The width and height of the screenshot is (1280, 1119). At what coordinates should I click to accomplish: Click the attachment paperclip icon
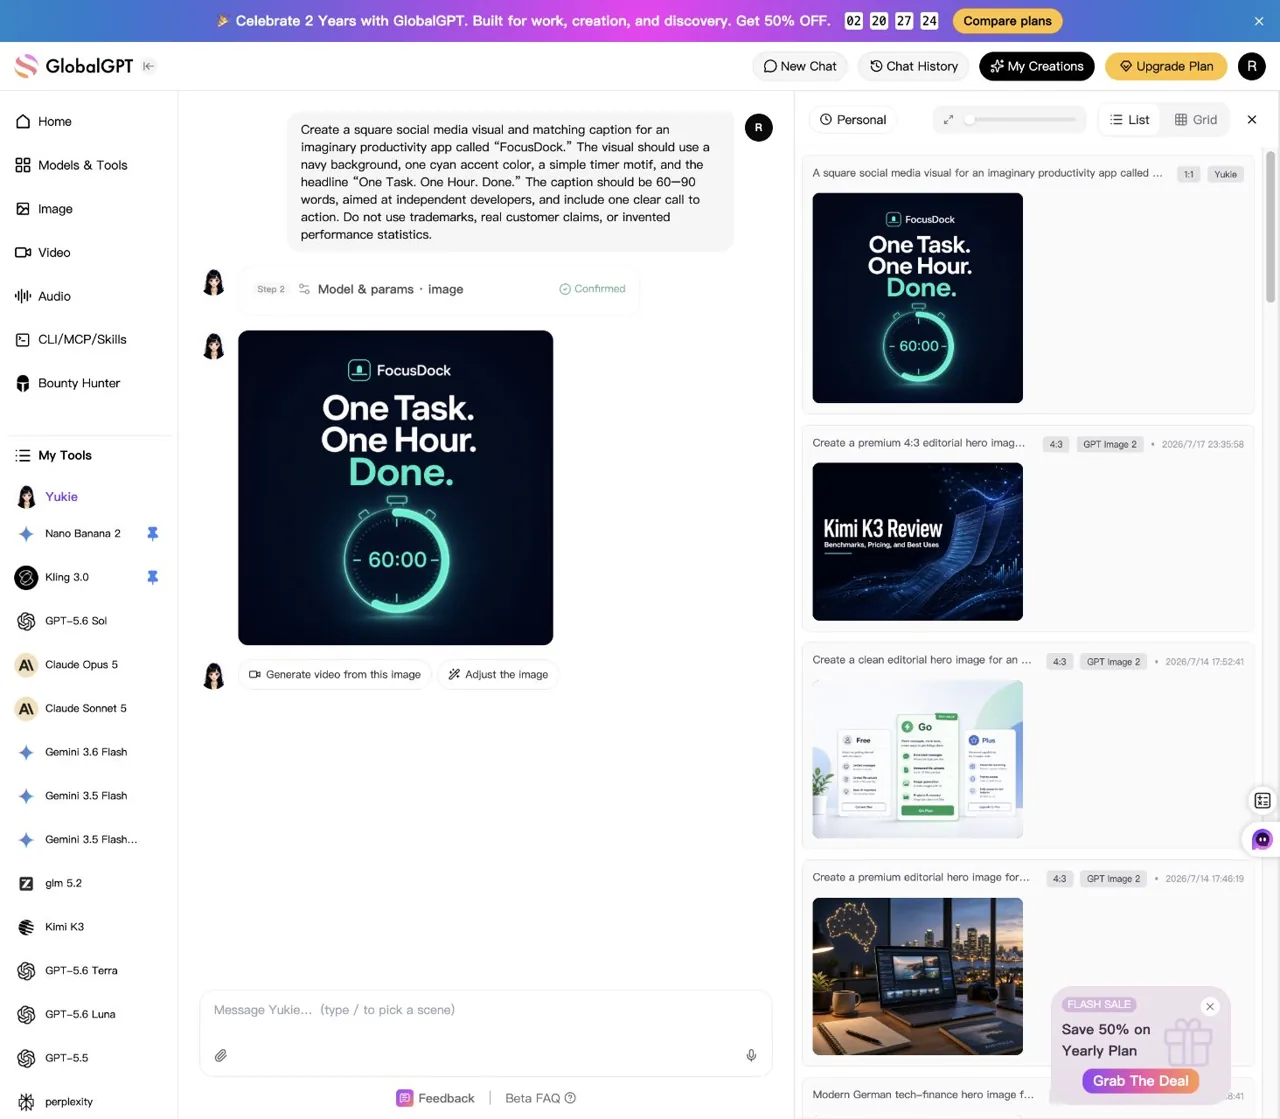pyautogui.click(x=221, y=1056)
